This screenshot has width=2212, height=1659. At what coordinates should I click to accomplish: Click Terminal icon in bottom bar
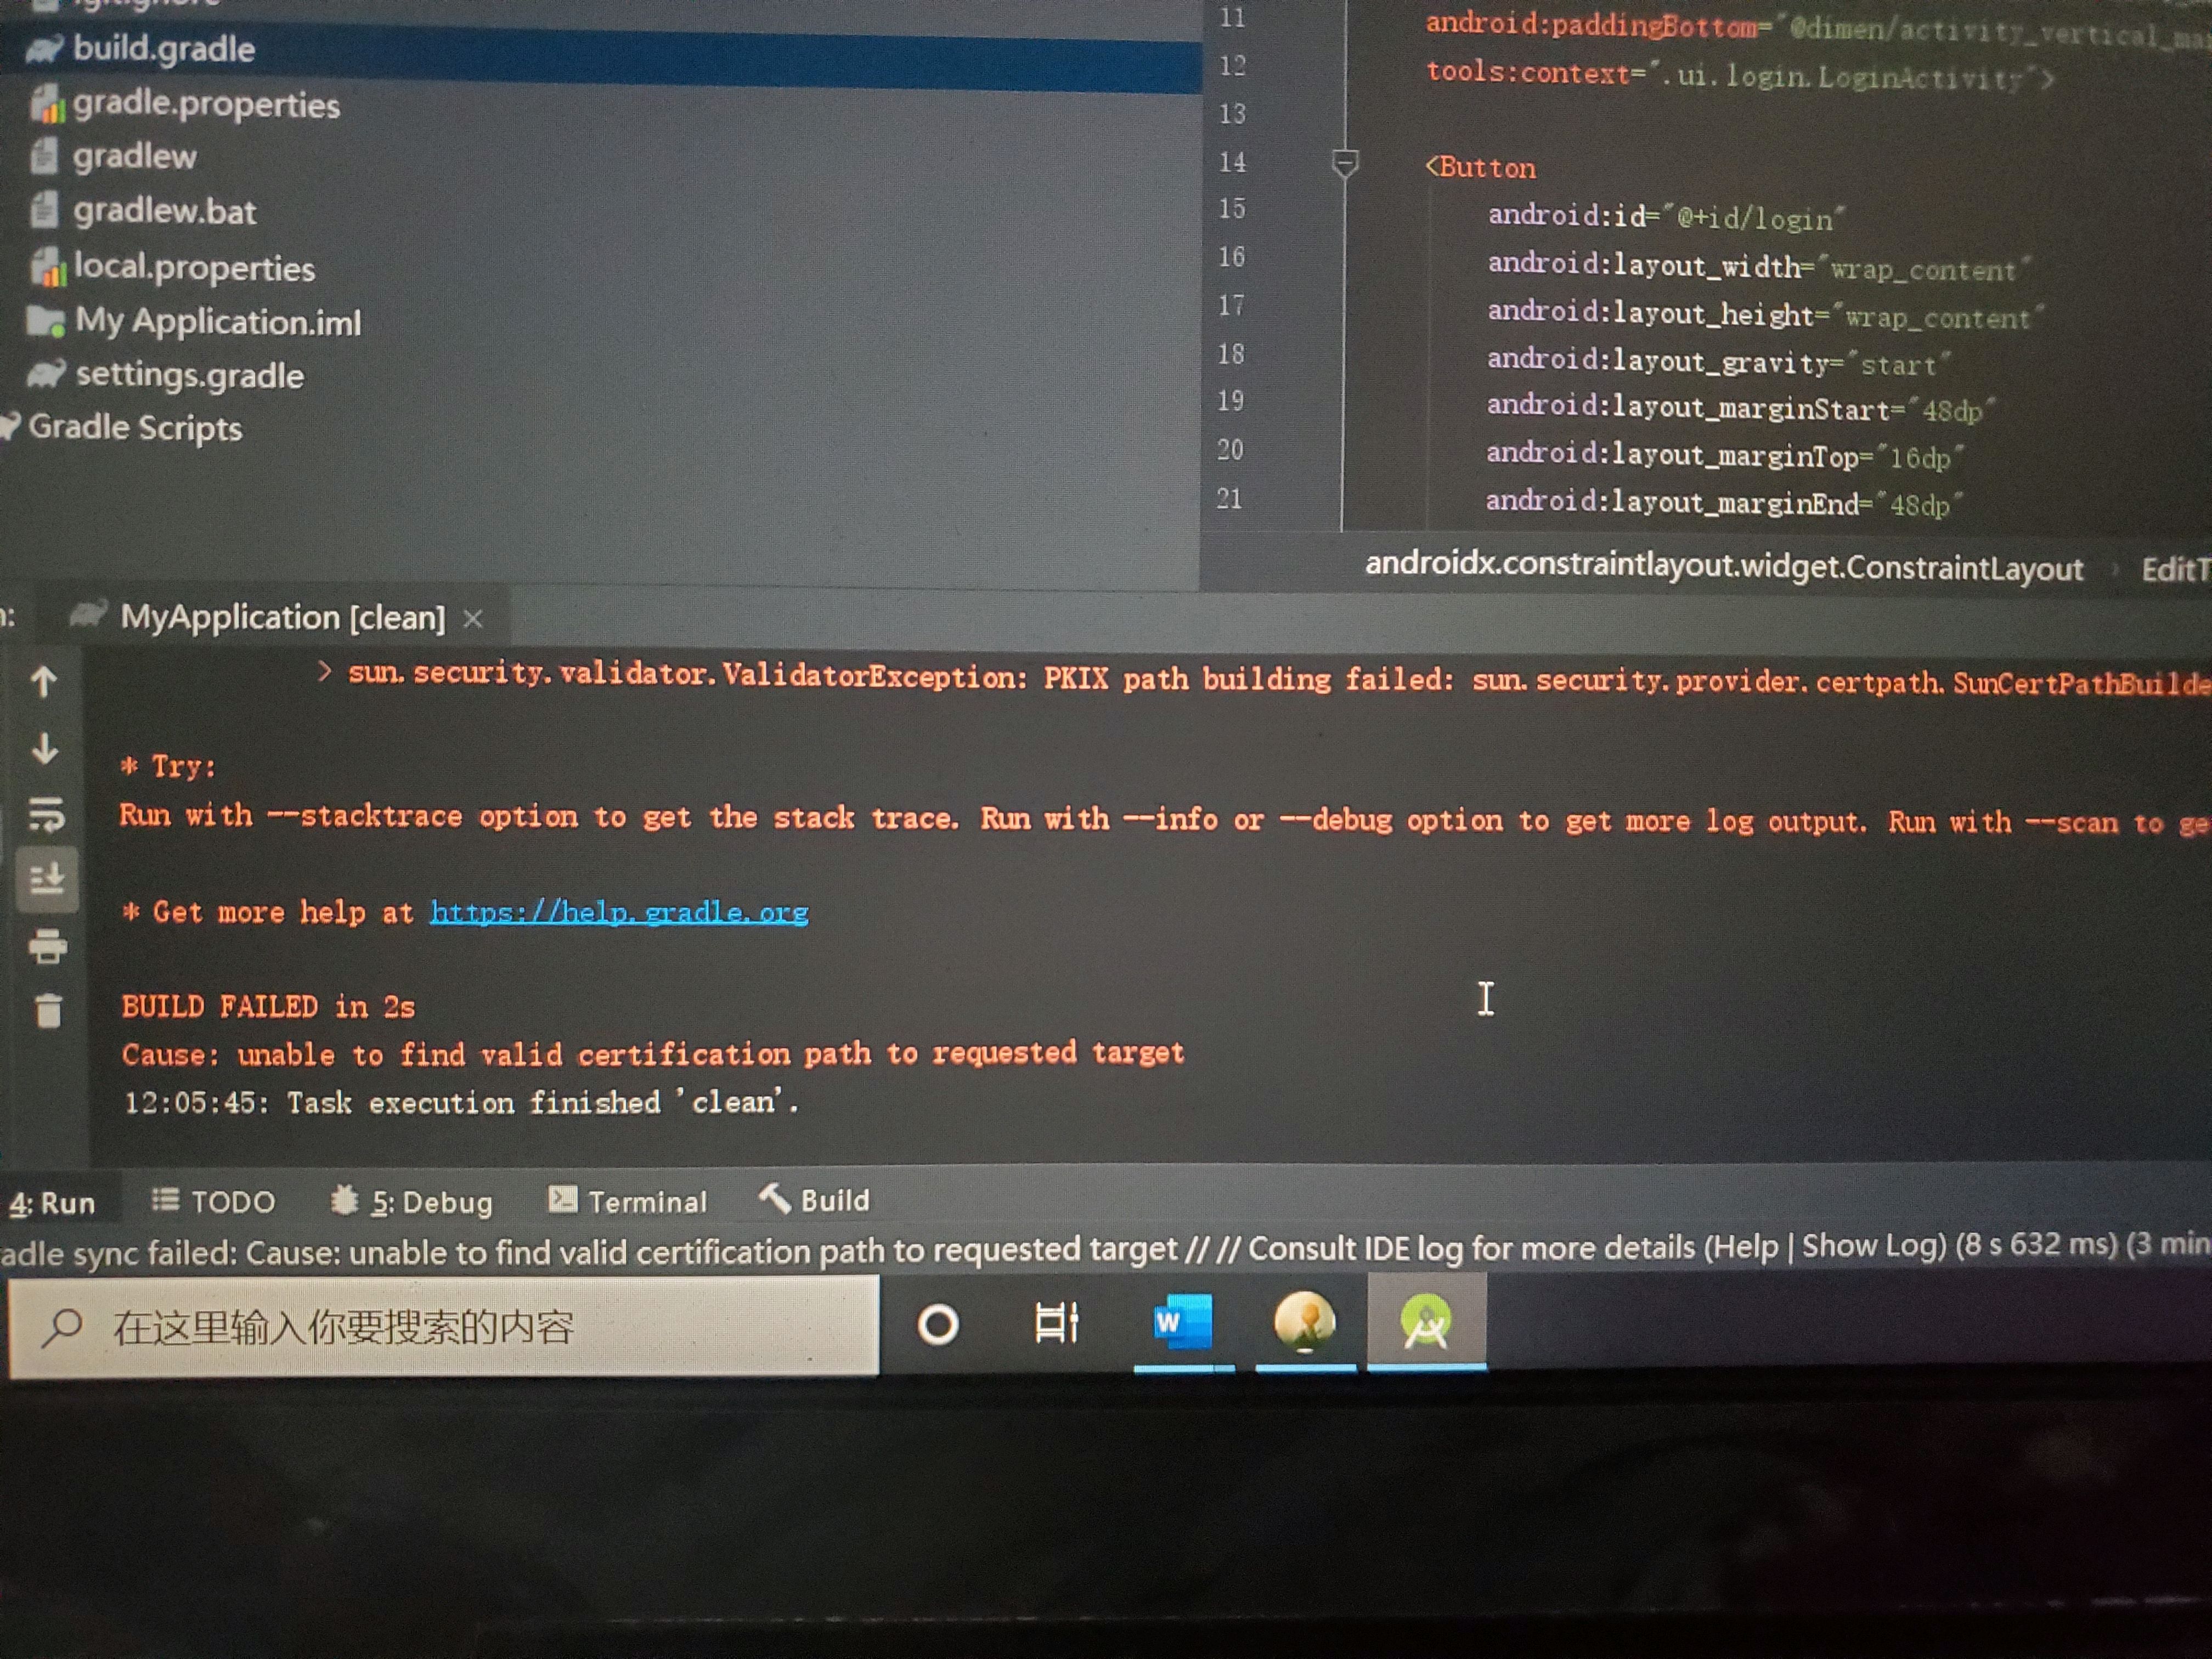(x=563, y=1199)
